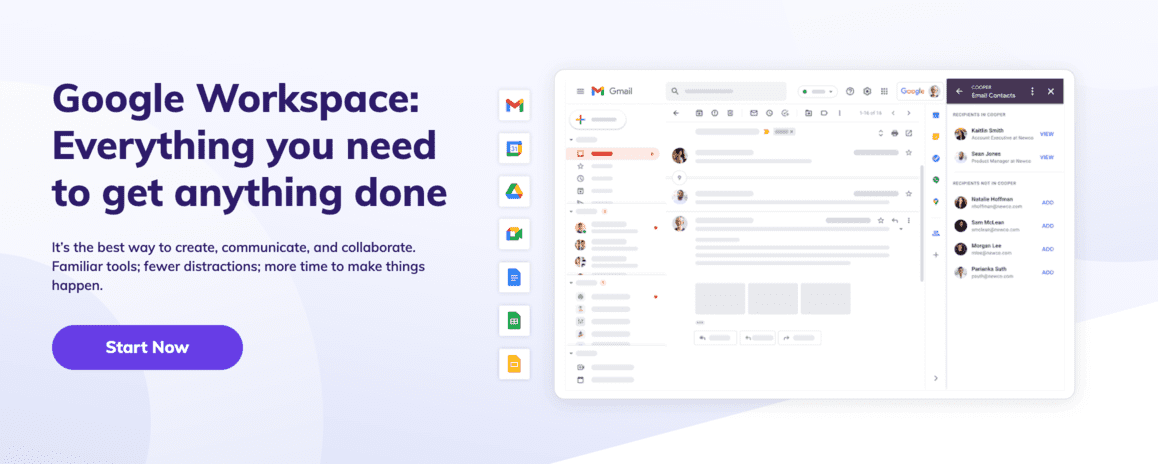Click the first attachment thumbnail
1158x464 pixels.
click(719, 298)
